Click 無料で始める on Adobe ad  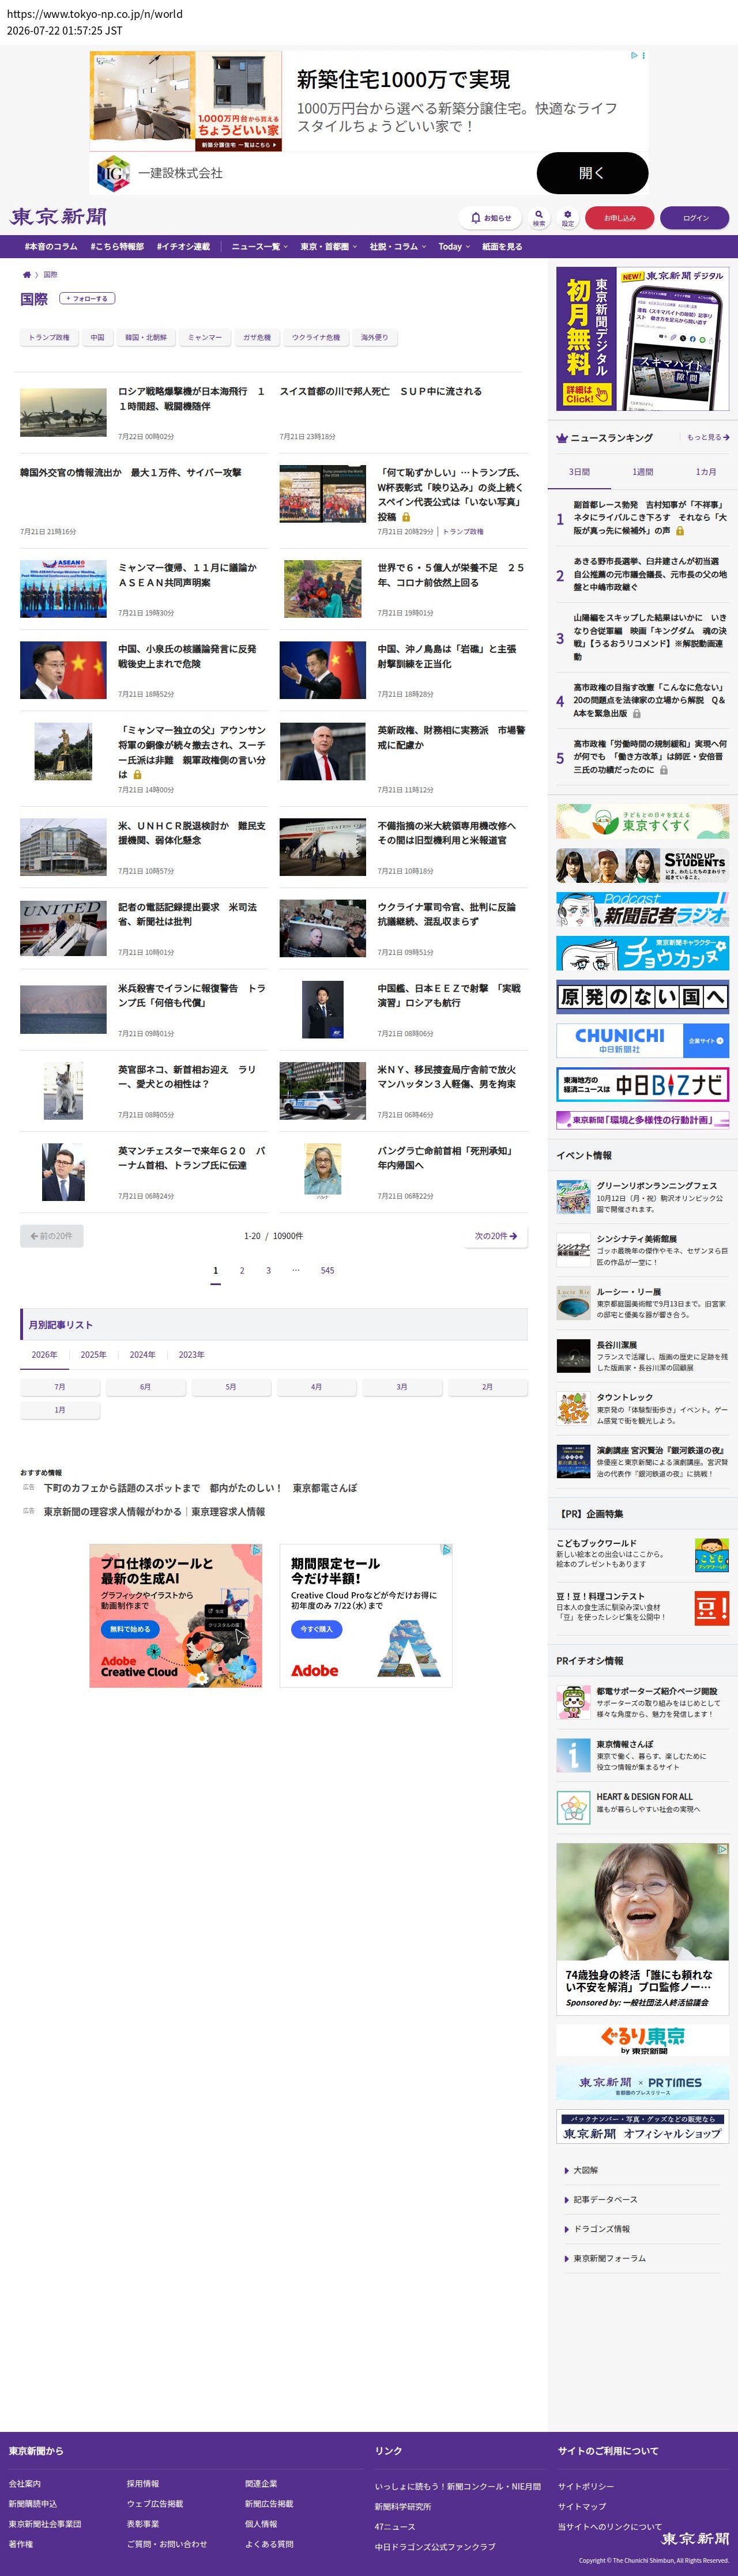(130, 1629)
